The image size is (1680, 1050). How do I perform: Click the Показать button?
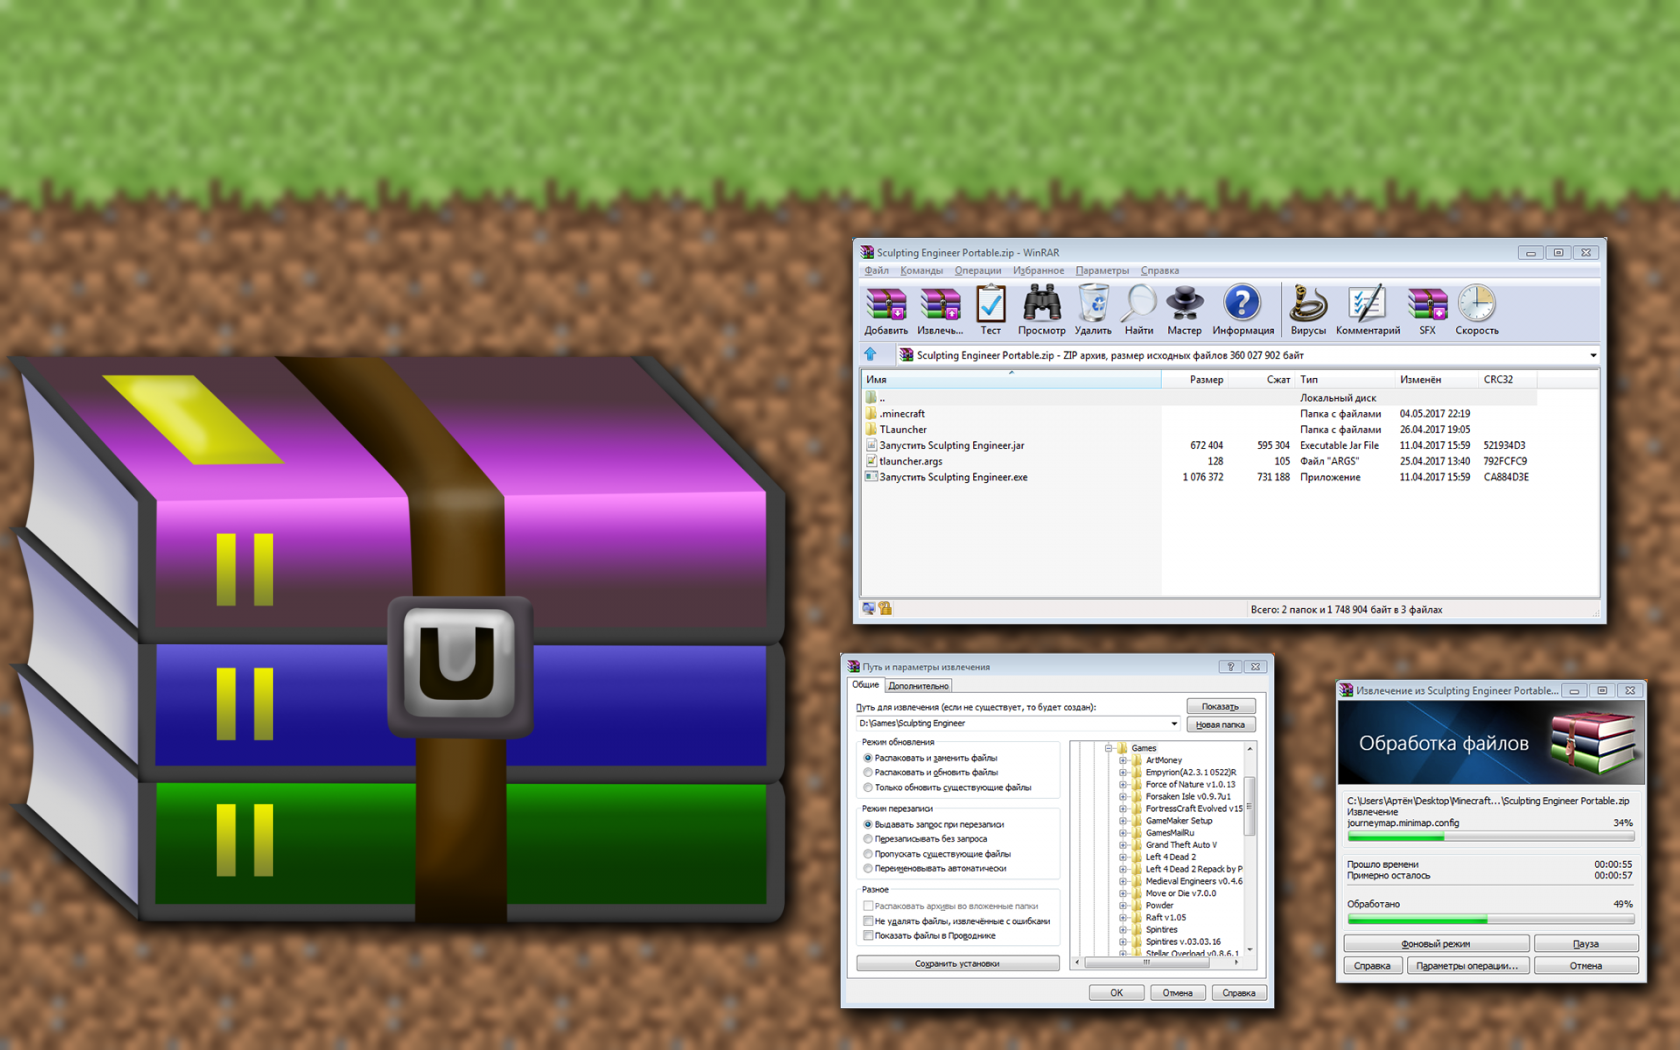point(1220,706)
